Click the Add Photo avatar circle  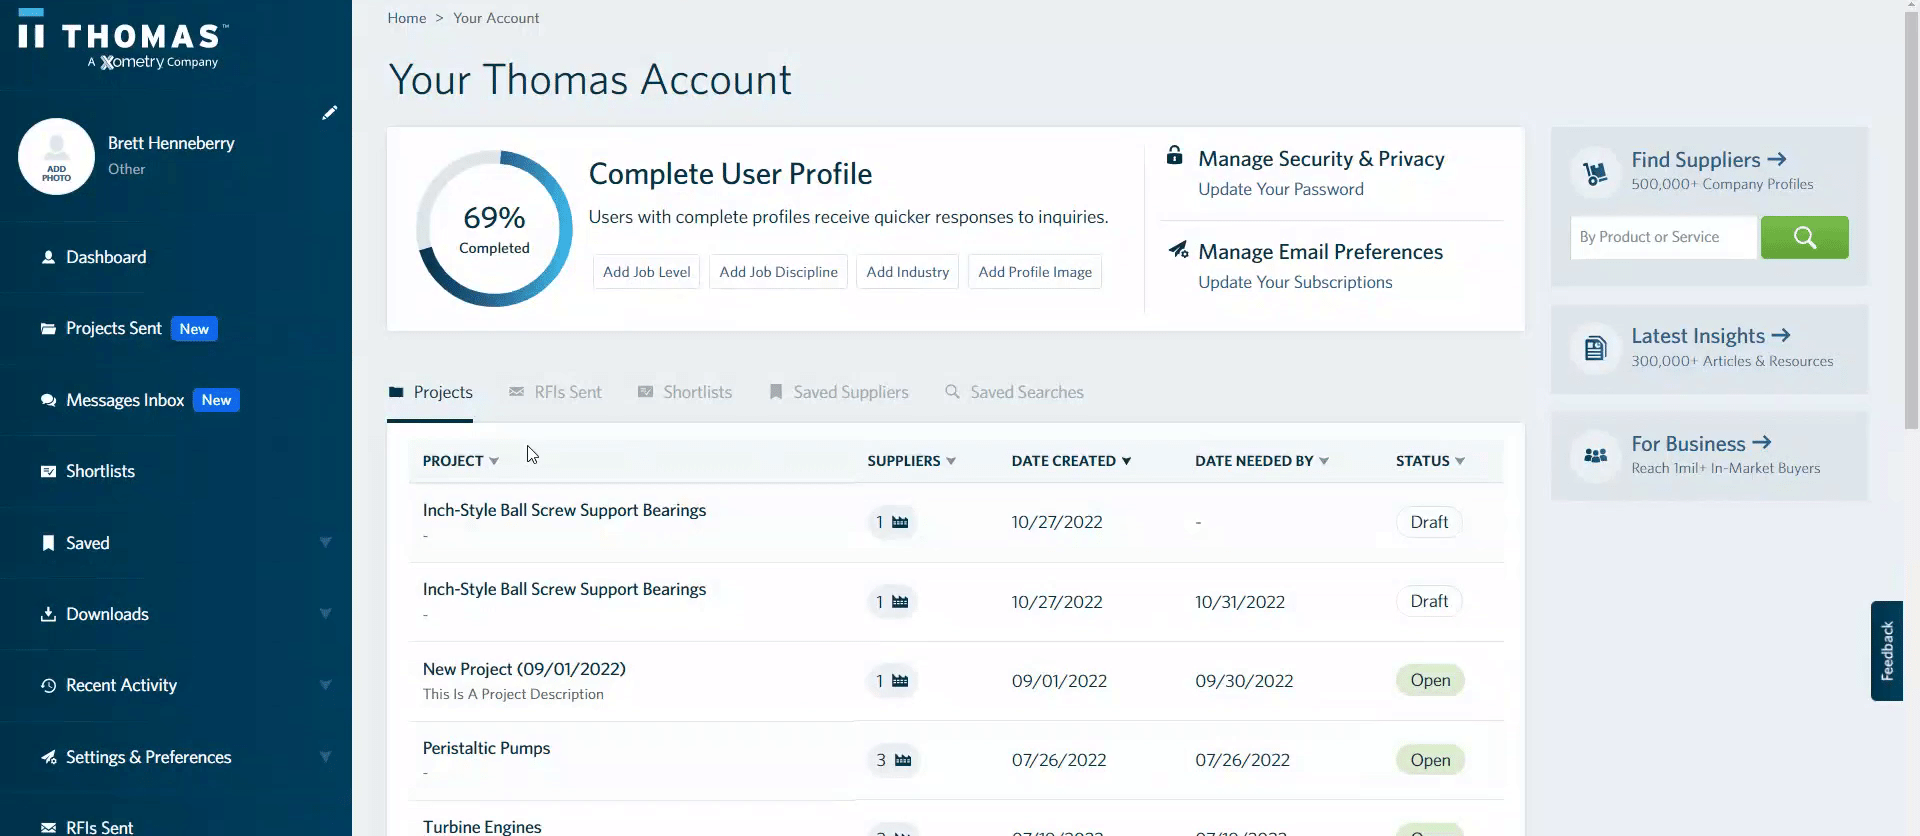click(56, 156)
